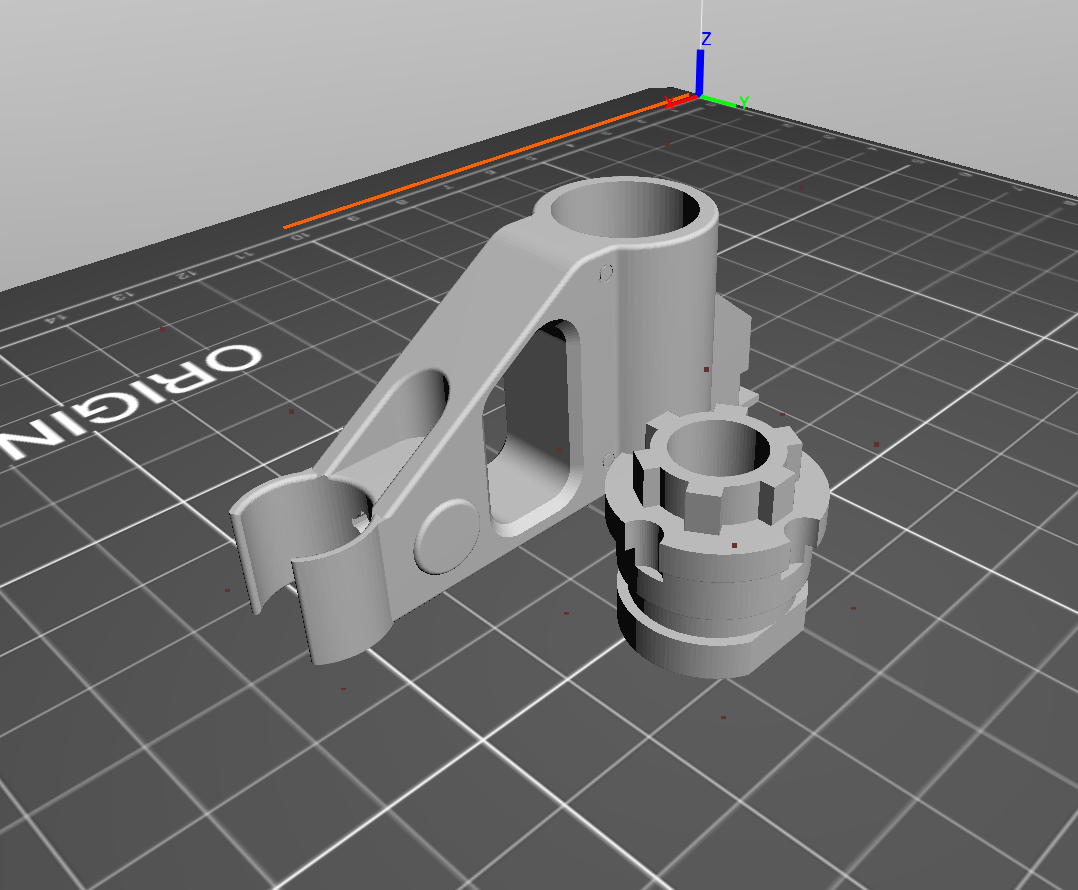This screenshot has height=890, width=1078.
Task: Click ruler number 10 on bed edge
Action: (x=300, y=236)
